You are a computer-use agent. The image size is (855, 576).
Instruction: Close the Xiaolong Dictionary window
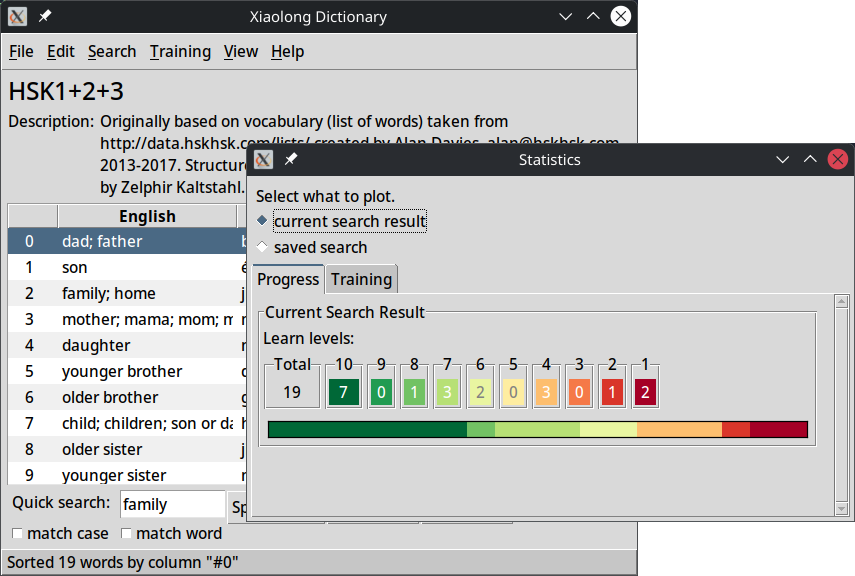pyautogui.click(x=621, y=16)
